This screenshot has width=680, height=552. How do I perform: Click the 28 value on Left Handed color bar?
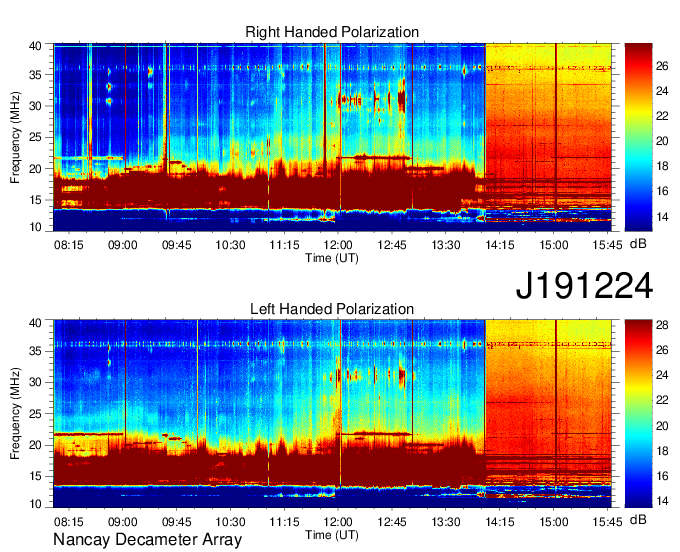point(662,325)
